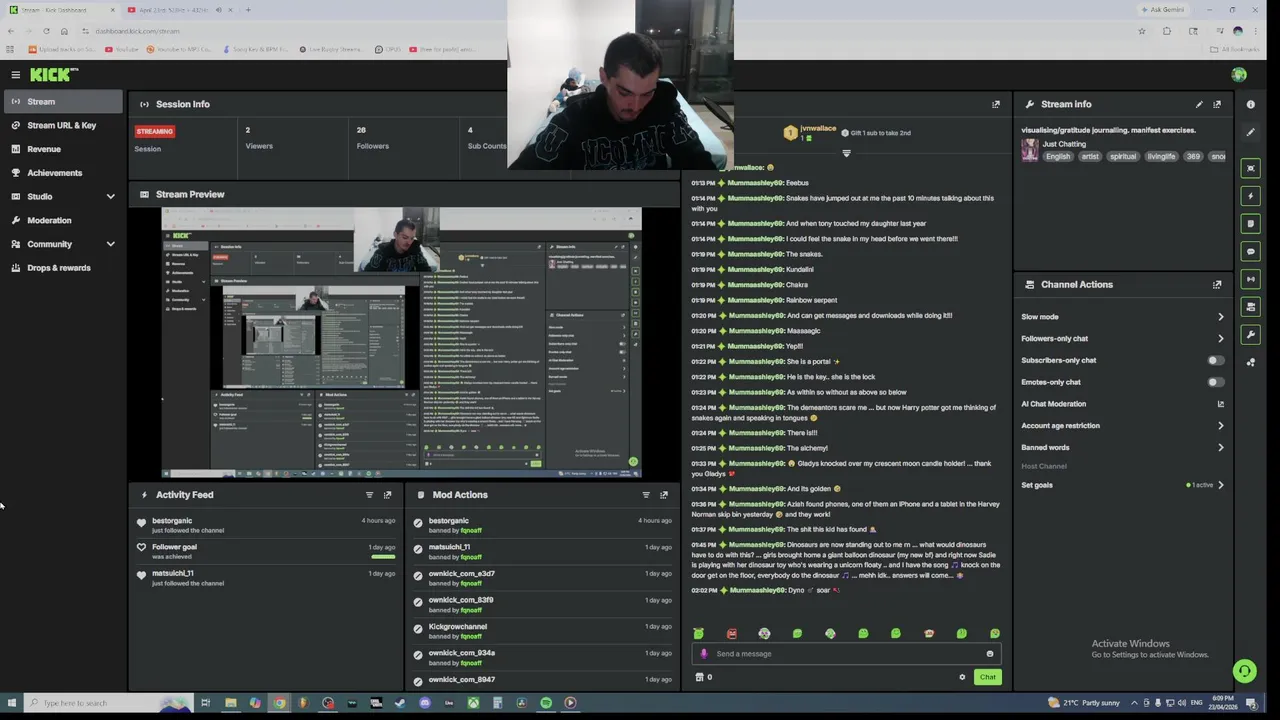Filter the Mod Actions list
Screen dimensions: 1280x720
(x=645, y=495)
